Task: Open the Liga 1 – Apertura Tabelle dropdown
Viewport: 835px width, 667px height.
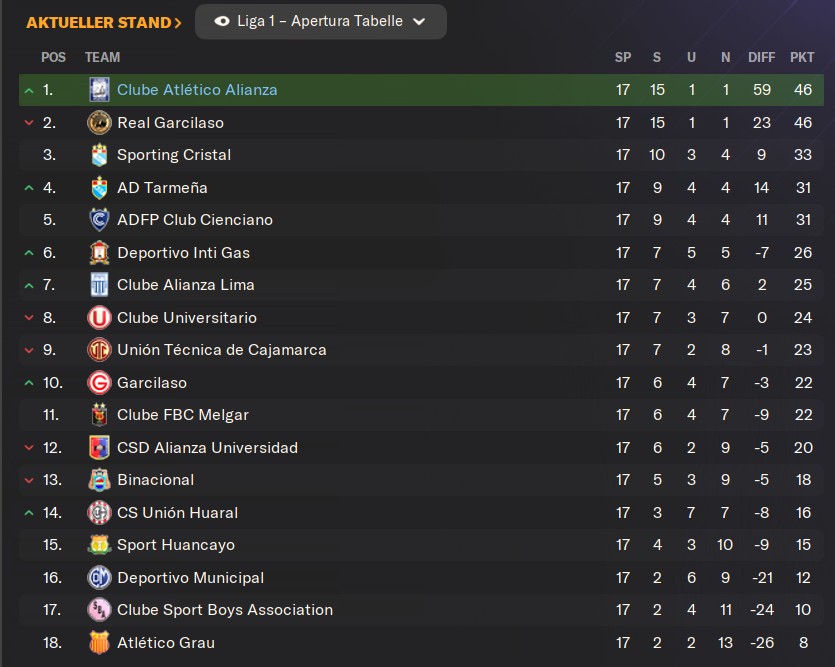Action: pyautogui.click(x=321, y=22)
